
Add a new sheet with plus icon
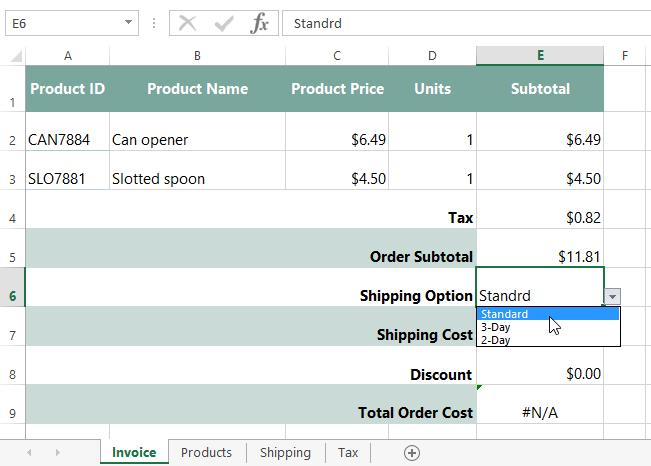tap(411, 452)
